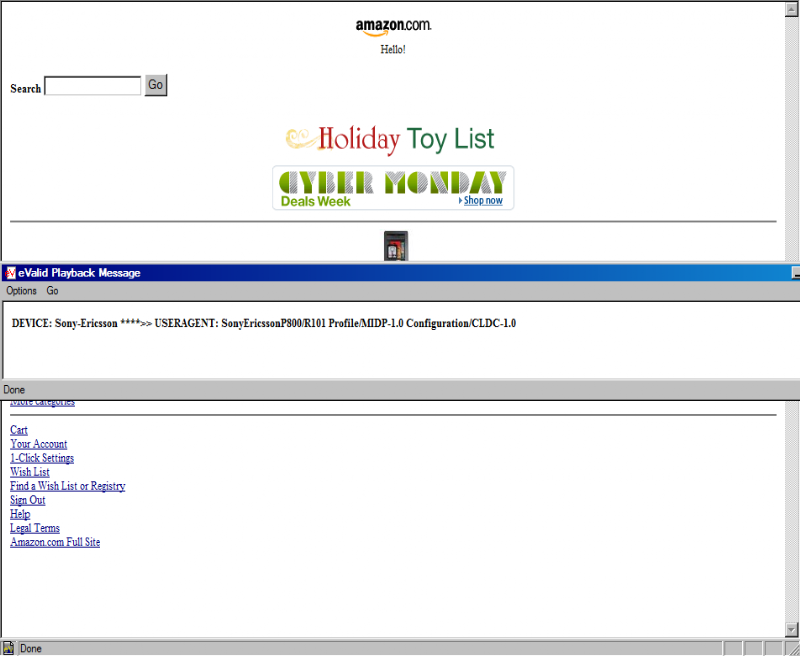Click the eValid icon in Playback Message title bar
Image resolution: width=800 pixels, height=656 pixels.
[10, 273]
